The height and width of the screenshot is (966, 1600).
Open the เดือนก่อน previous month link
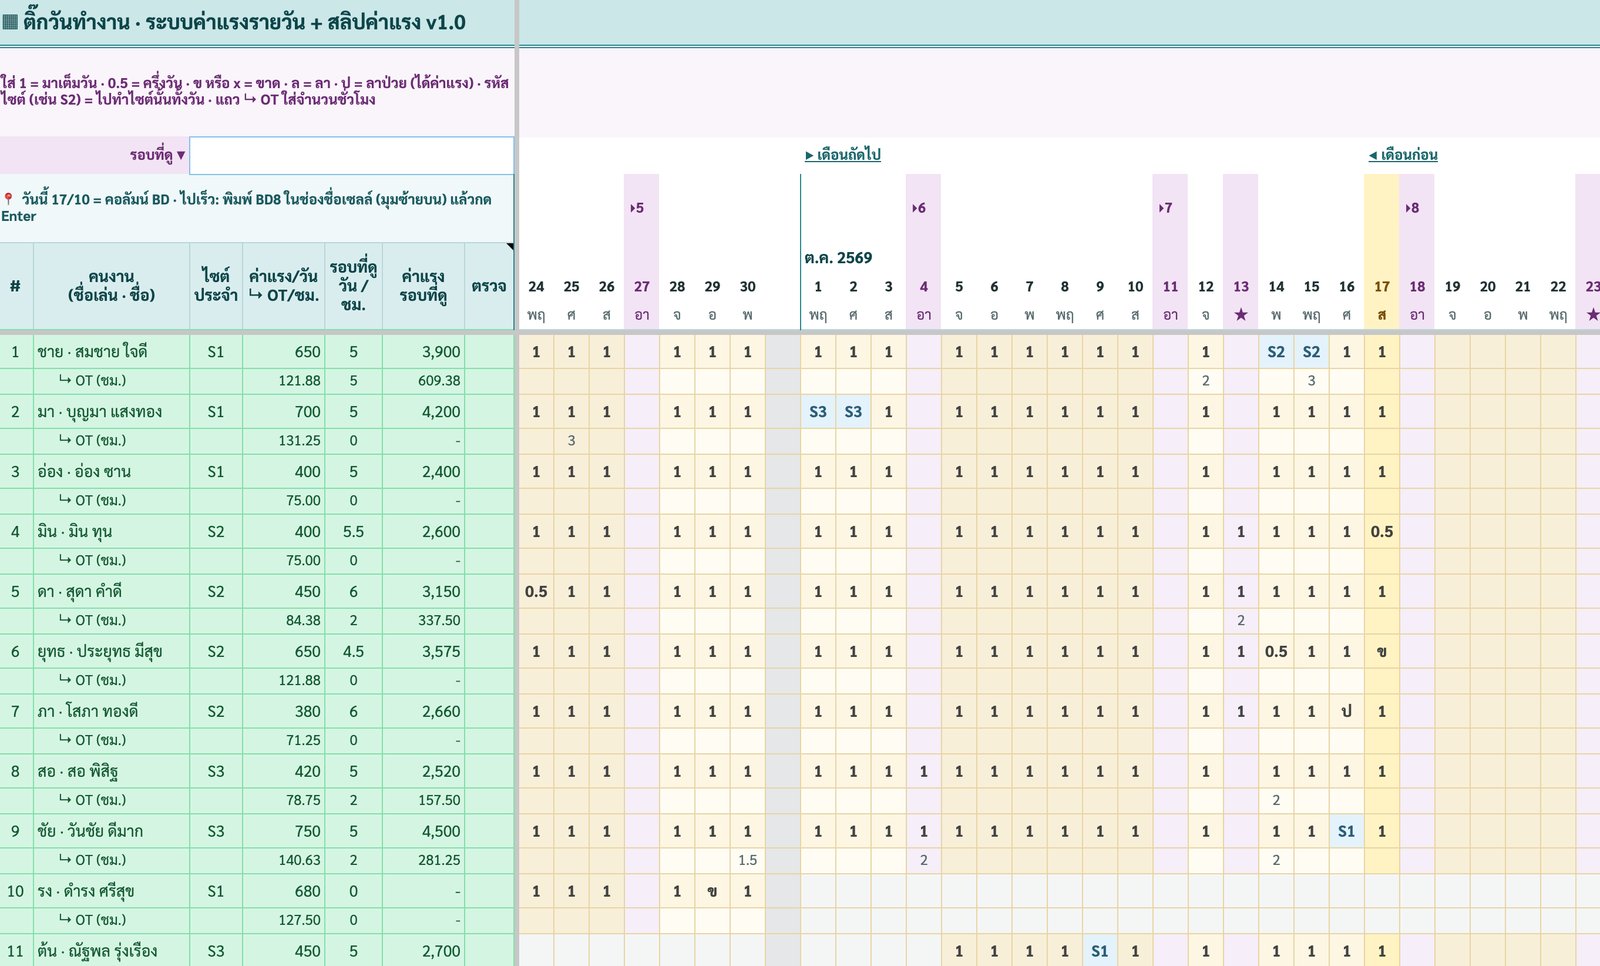(1403, 154)
